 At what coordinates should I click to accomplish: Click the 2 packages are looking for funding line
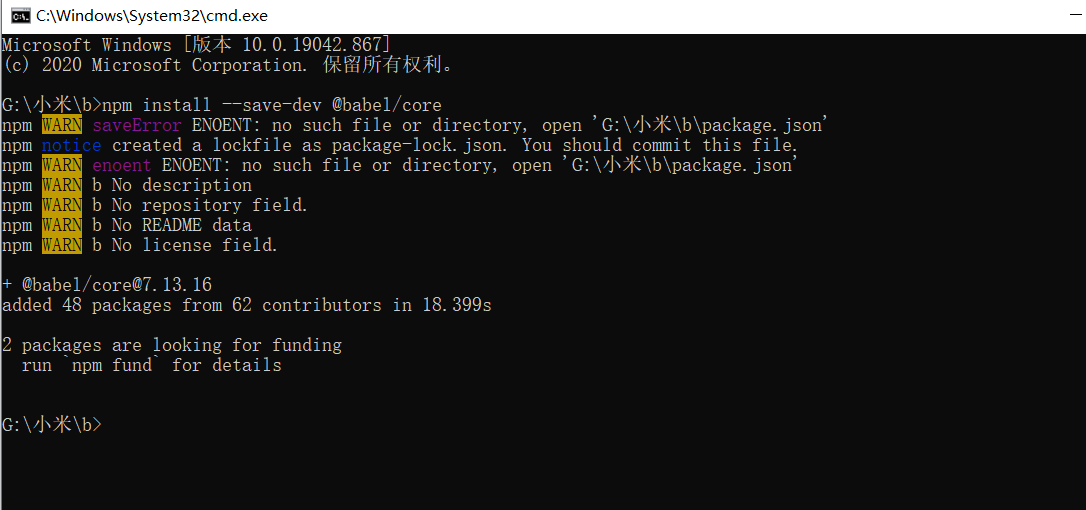coord(172,345)
